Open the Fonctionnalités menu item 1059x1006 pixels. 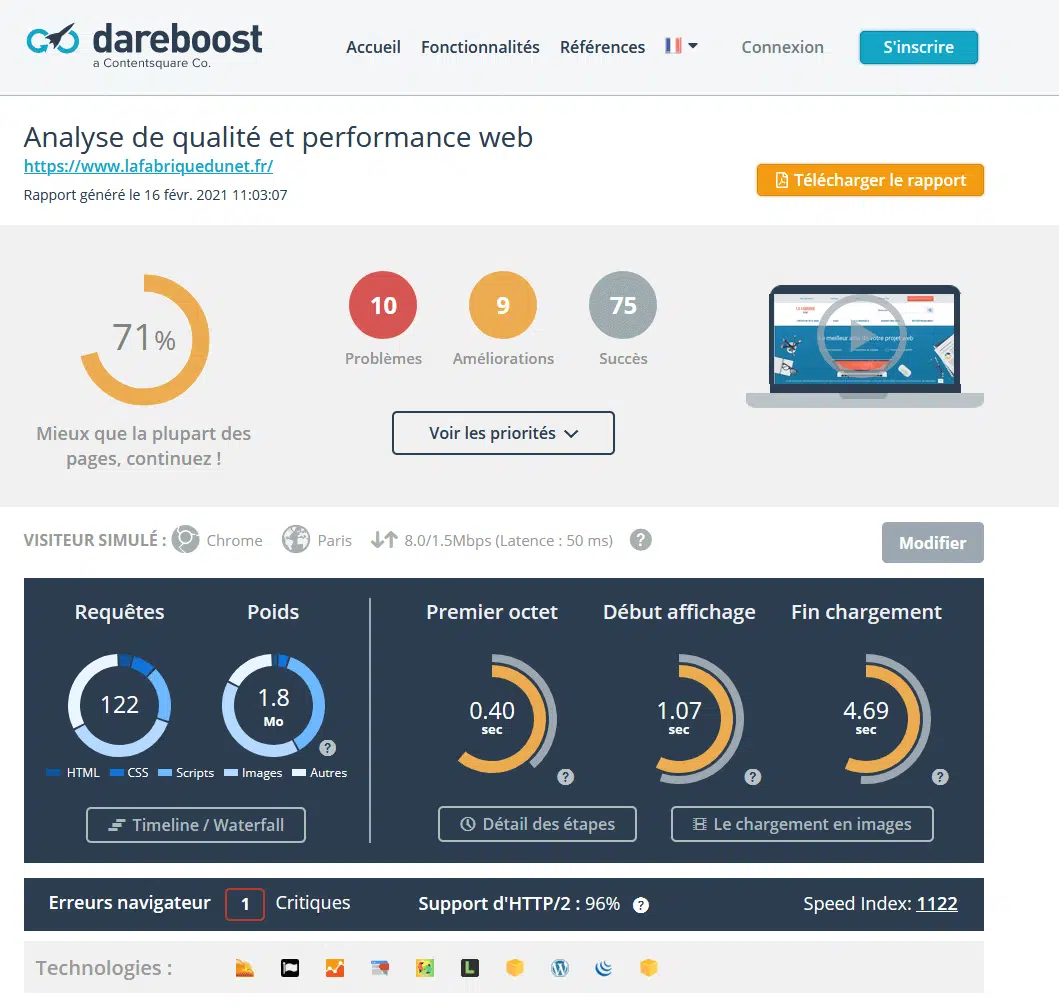click(480, 47)
